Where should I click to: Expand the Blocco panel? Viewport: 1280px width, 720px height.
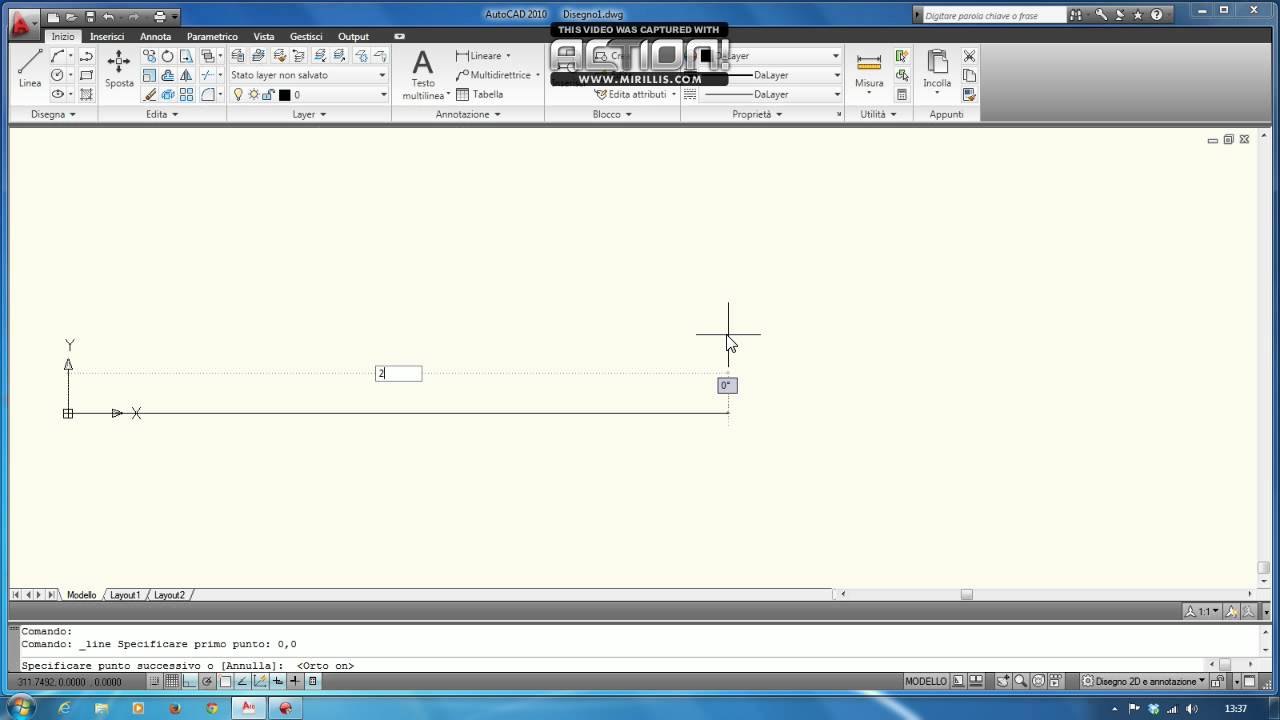pos(612,114)
